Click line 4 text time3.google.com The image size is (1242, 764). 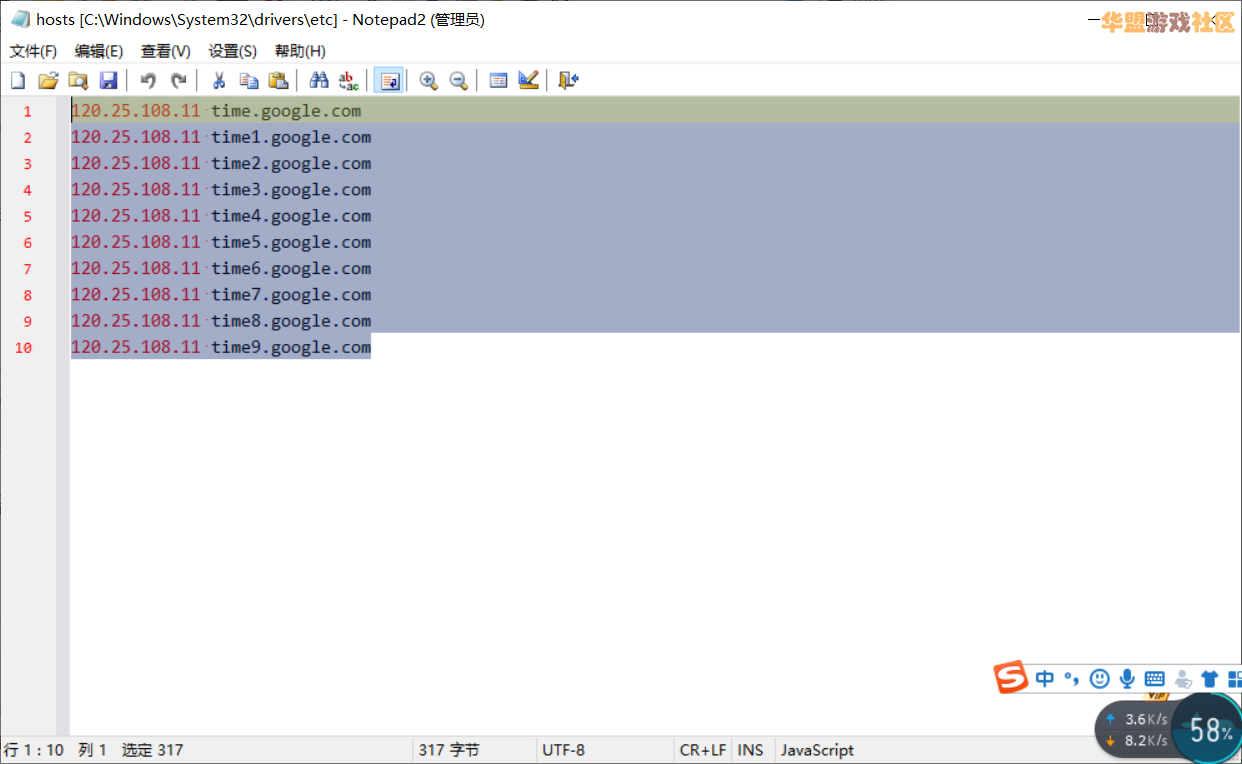(x=291, y=189)
